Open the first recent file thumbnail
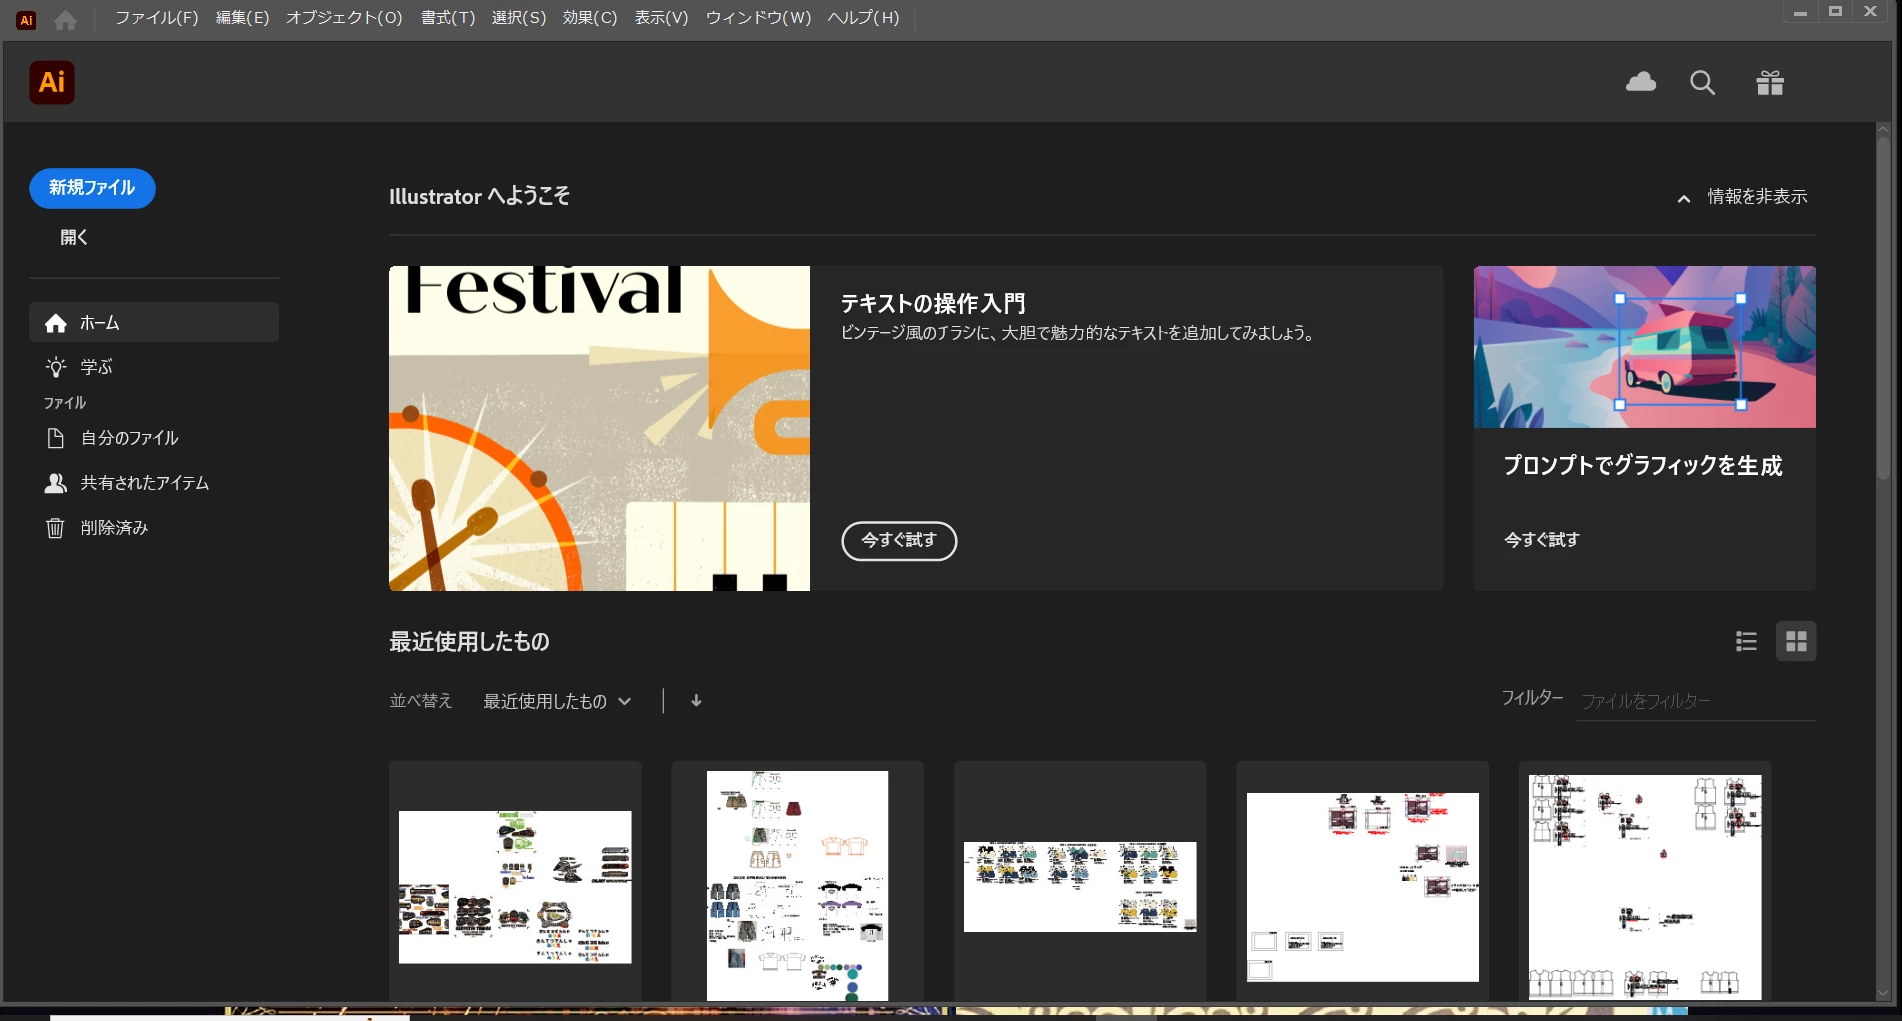Screen dimensions: 1902x1021 coord(515,886)
